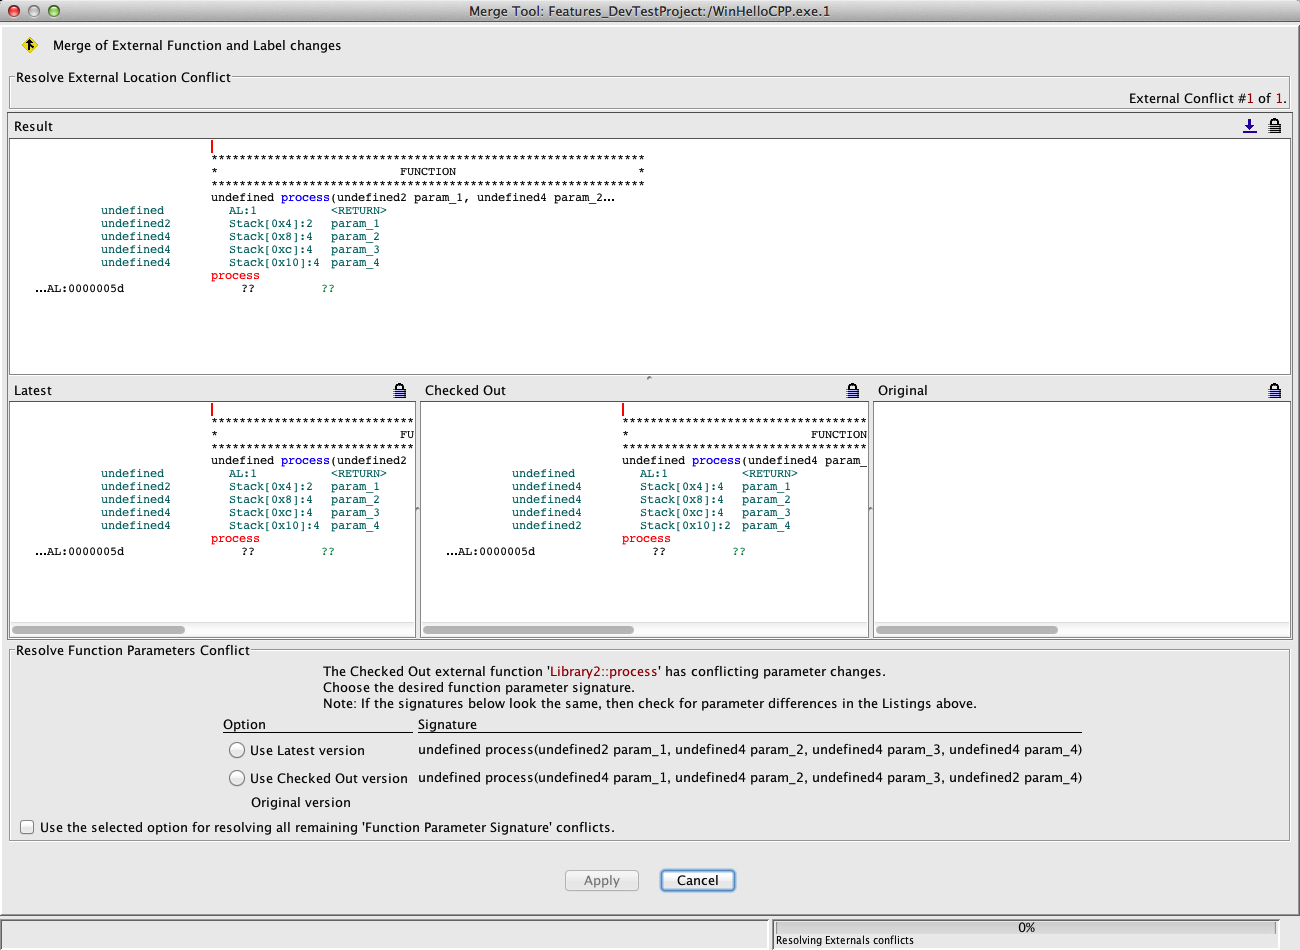
Task: Click the merge icon beside the title text
Action: coord(30,45)
